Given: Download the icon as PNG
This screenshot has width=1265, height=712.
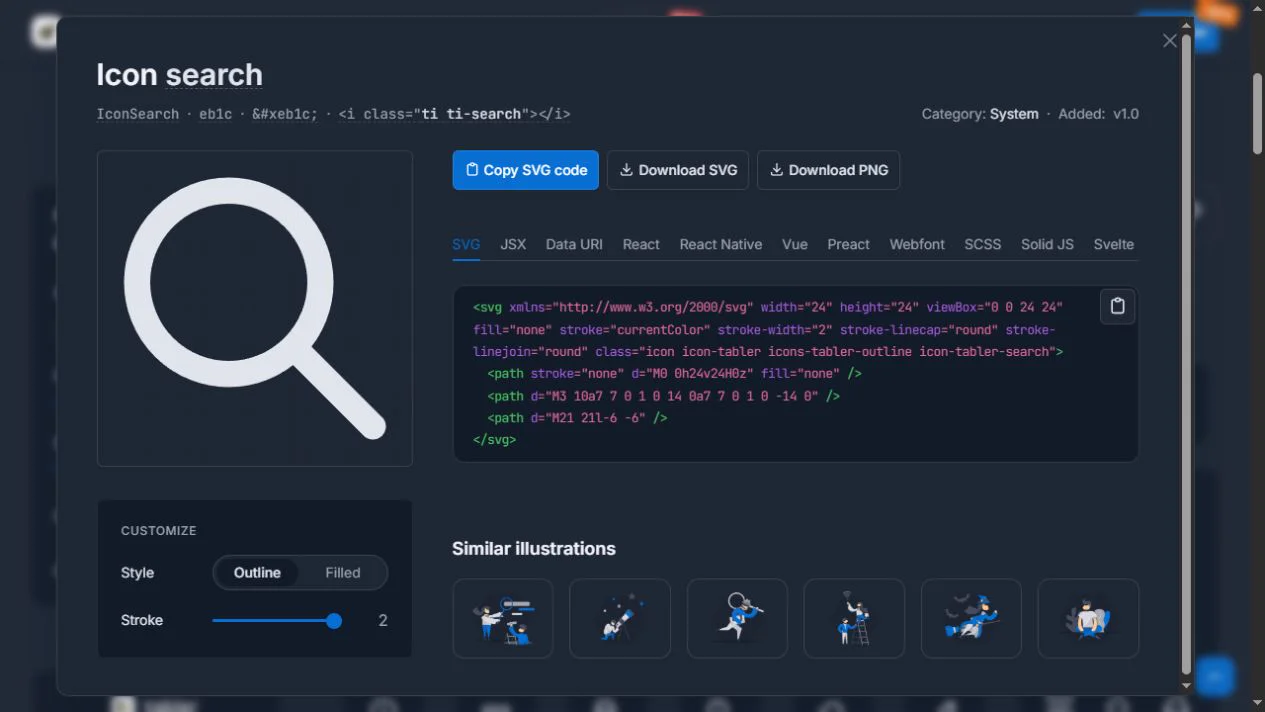Looking at the screenshot, I should tap(829, 170).
